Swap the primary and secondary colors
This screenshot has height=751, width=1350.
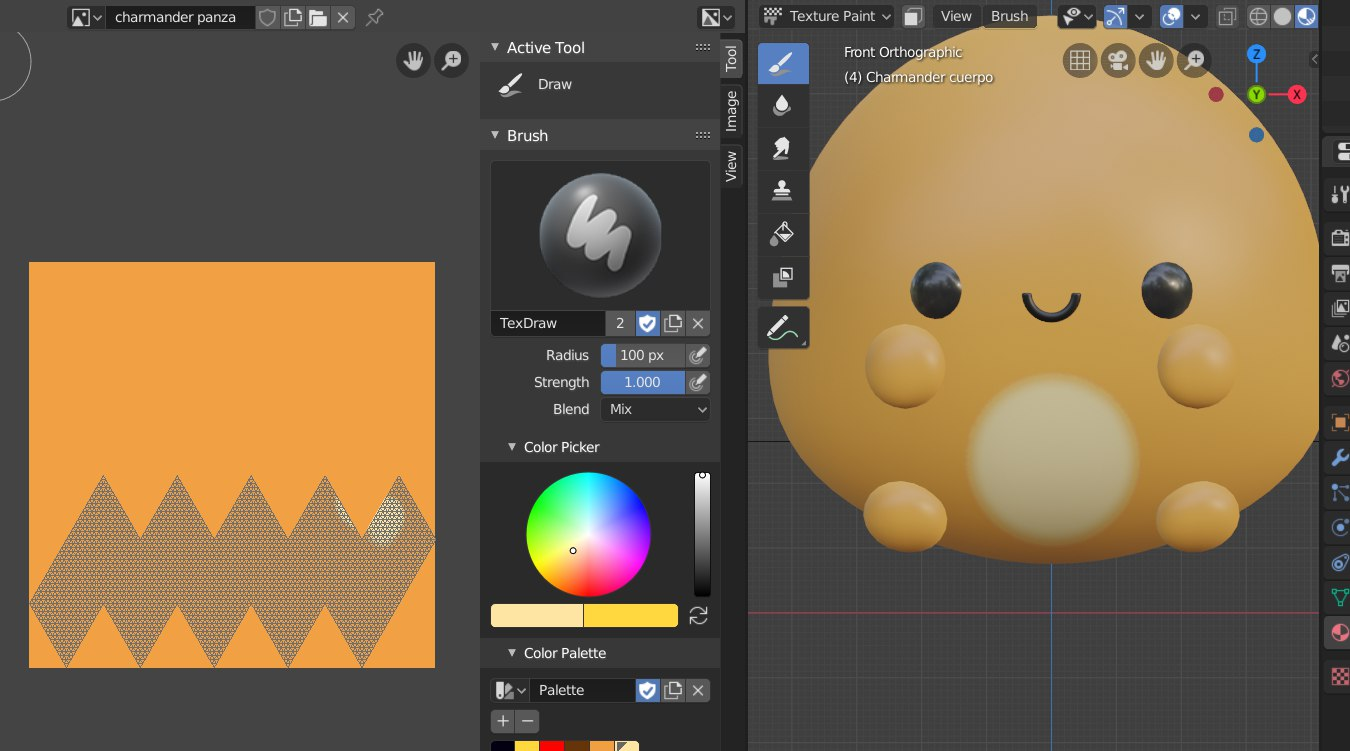point(699,615)
